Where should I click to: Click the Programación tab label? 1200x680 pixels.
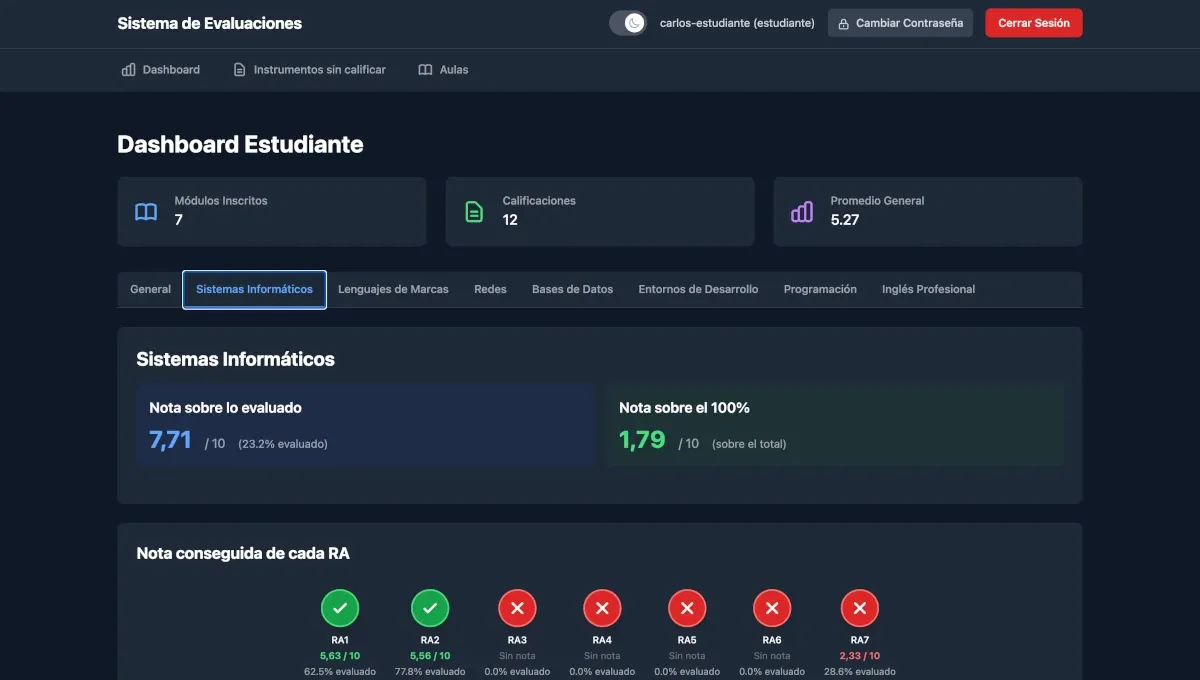click(x=820, y=289)
